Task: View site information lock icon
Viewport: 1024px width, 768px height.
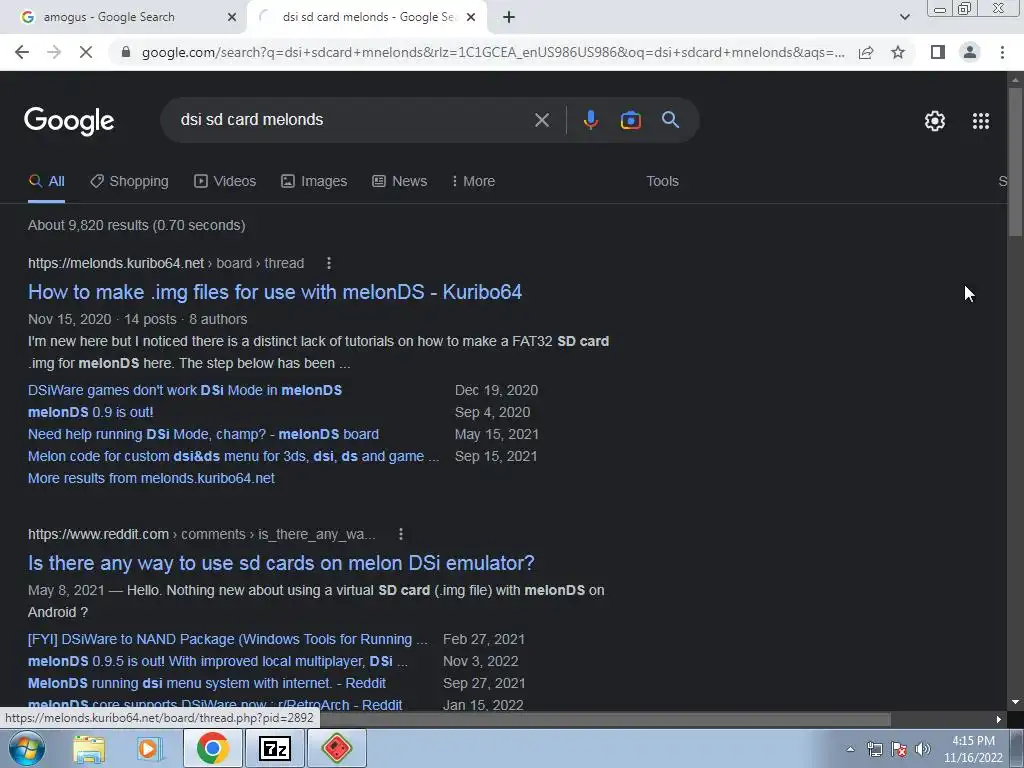Action: pyautogui.click(x=126, y=52)
